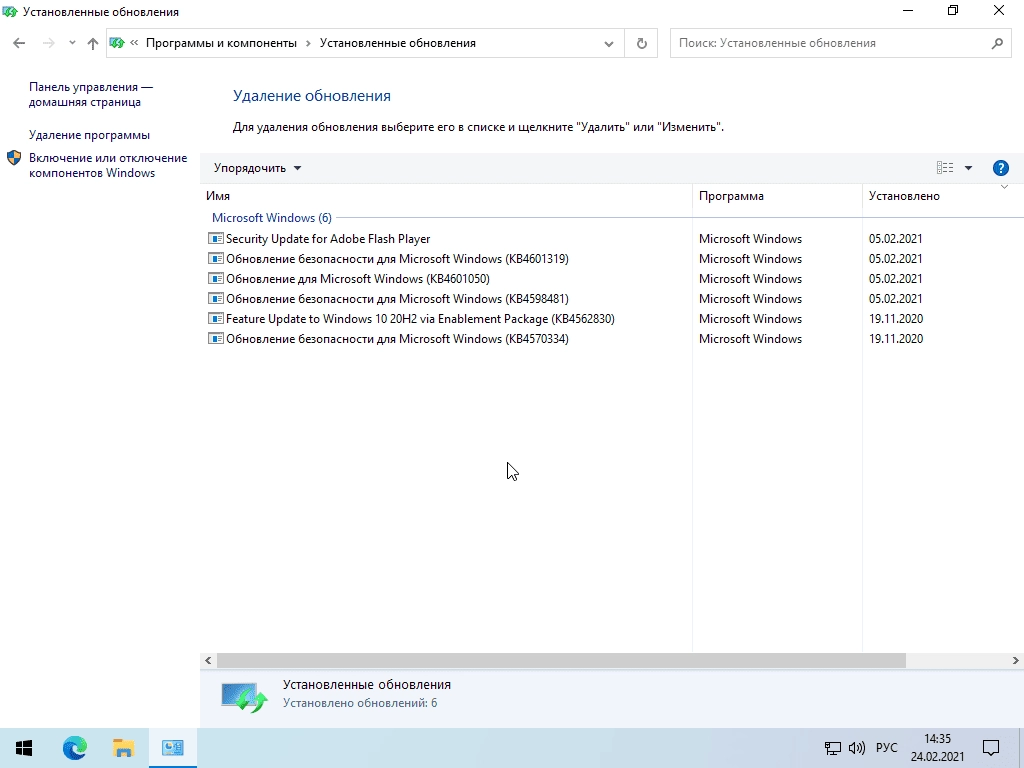1024x768 pixels.
Task: Click horizontal scrollbar thumb
Action: [x=561, y=660]
